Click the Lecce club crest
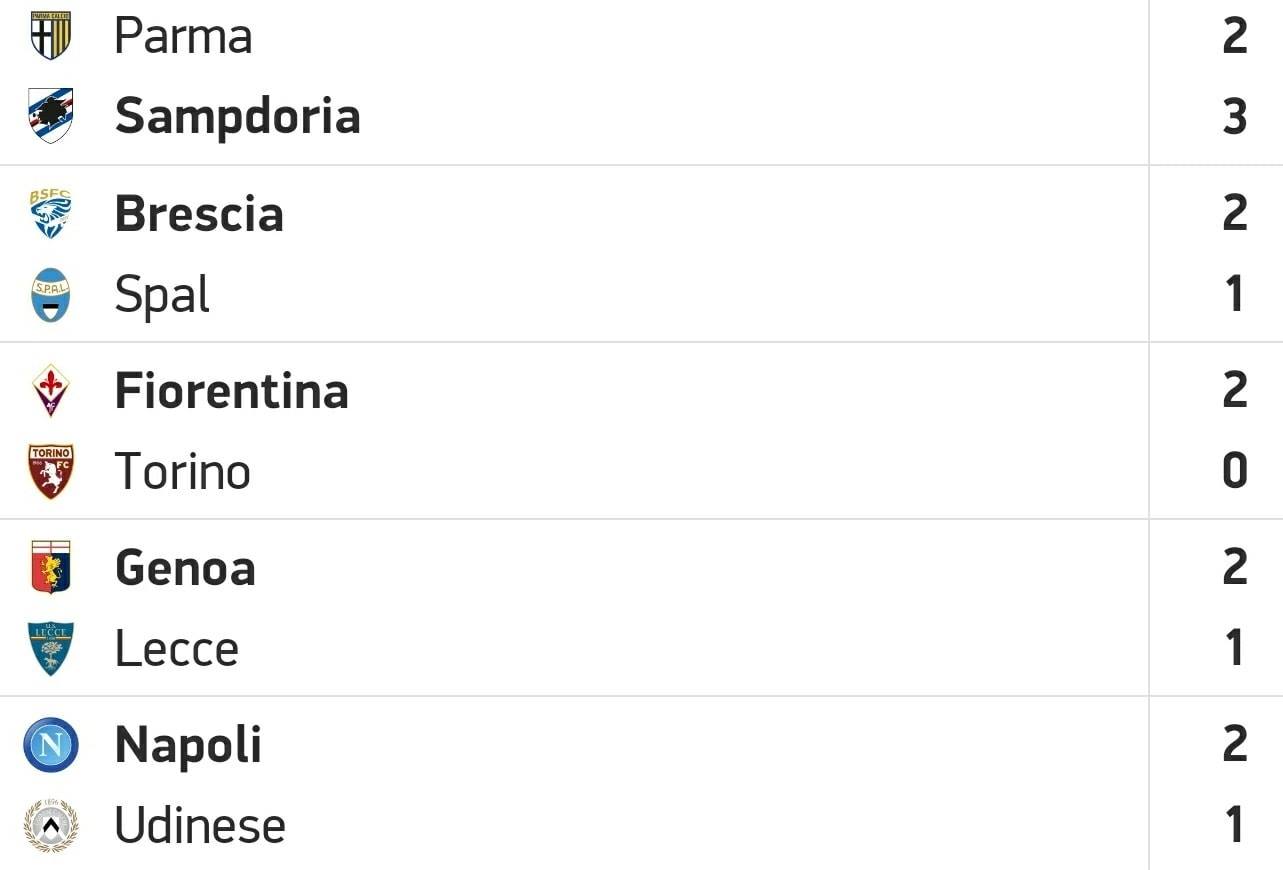This screenshot has width=1283, height=870. 51,648
